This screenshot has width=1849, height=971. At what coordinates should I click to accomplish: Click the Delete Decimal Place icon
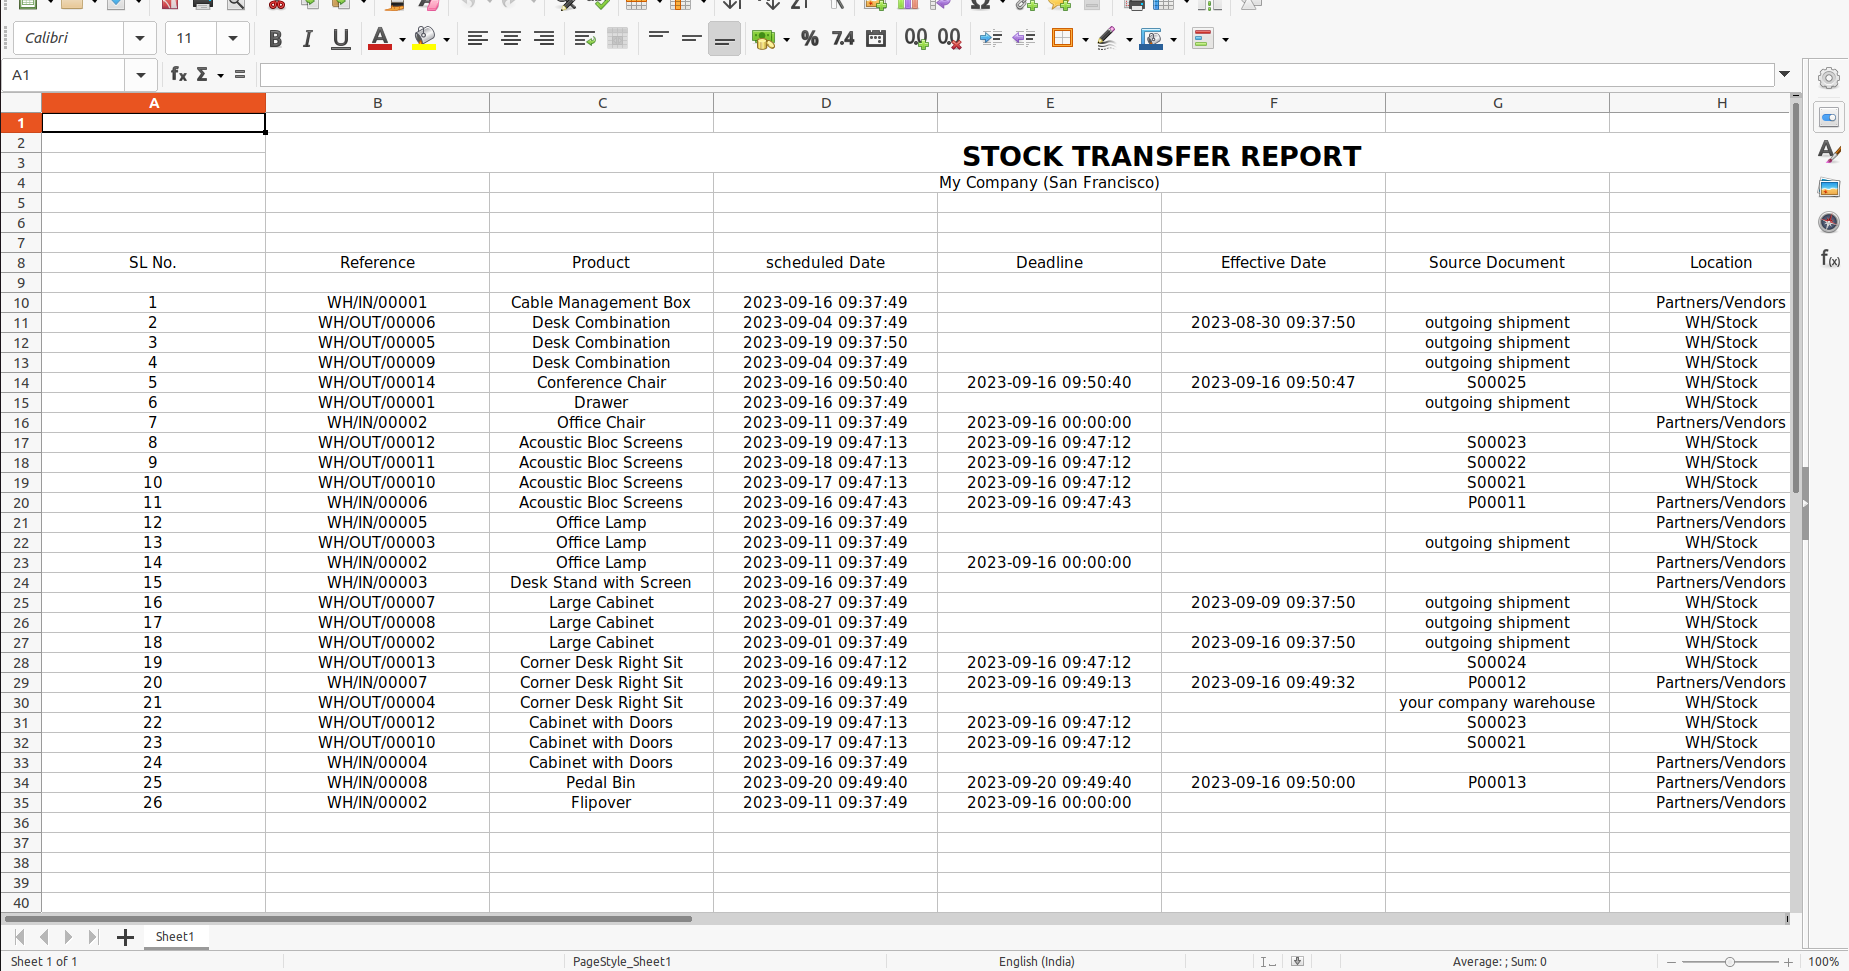point(950,39)
